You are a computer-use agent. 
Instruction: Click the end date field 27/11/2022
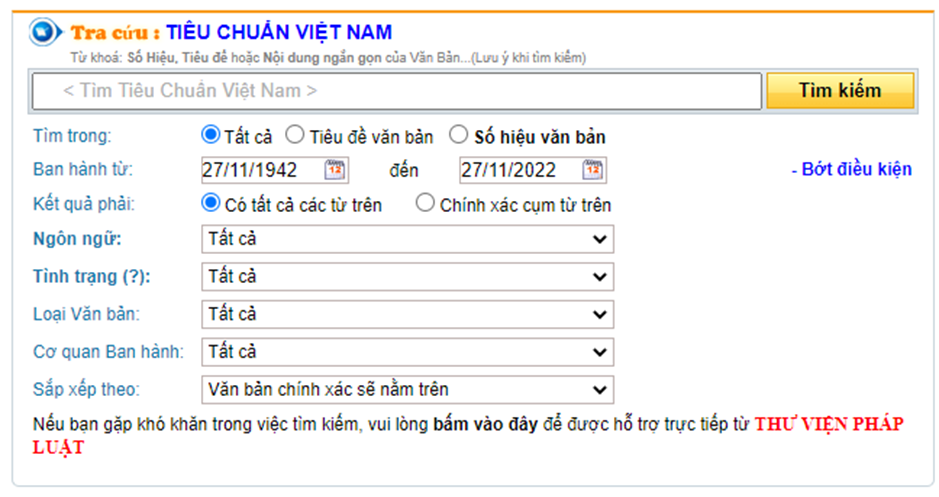point(518,170)
